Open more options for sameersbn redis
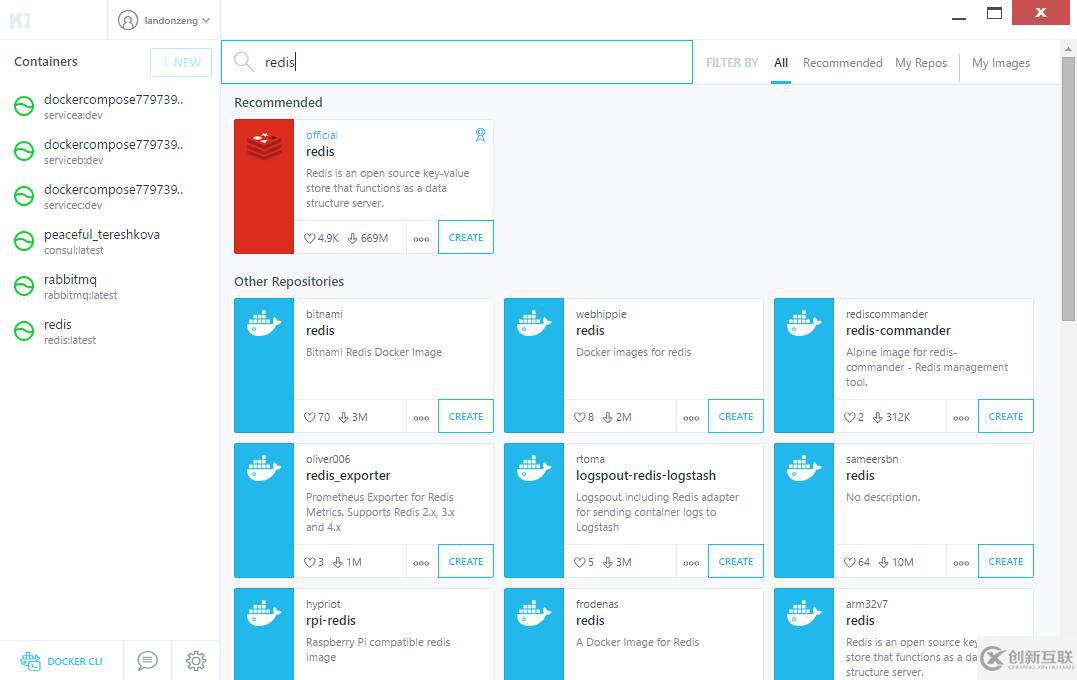Screen dimensions: 1077x680 (x=961, y=562)
